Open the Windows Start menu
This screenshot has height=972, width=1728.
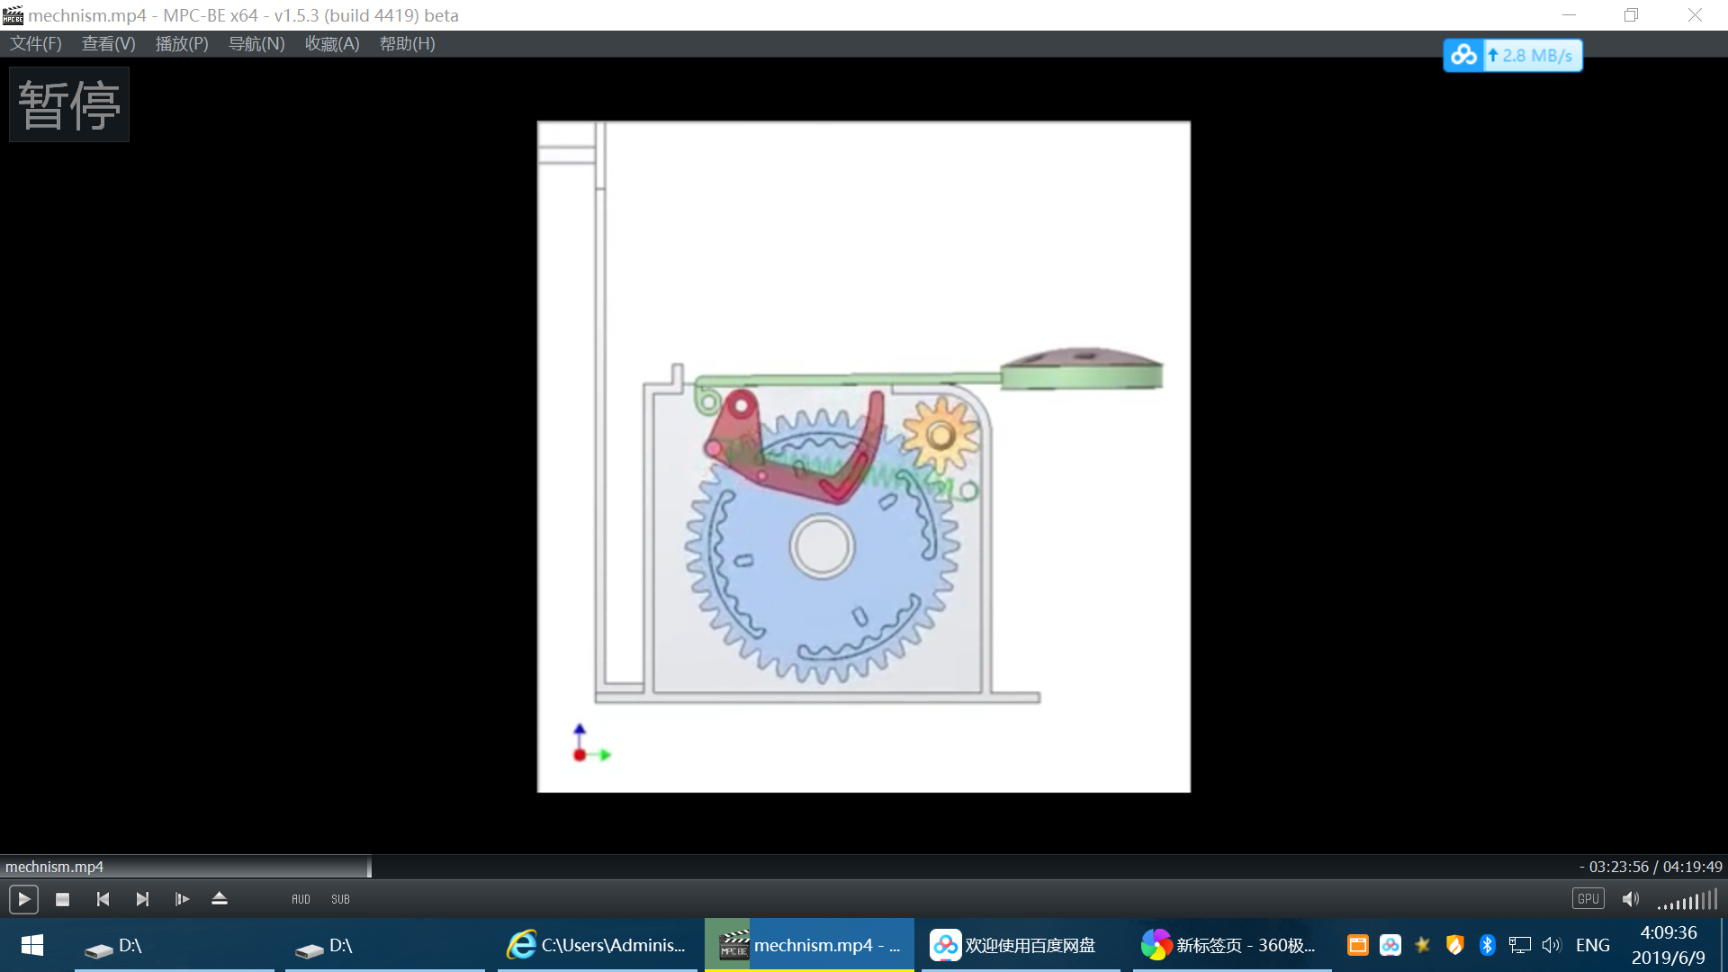pyautogui.click(x=32, y=945)
